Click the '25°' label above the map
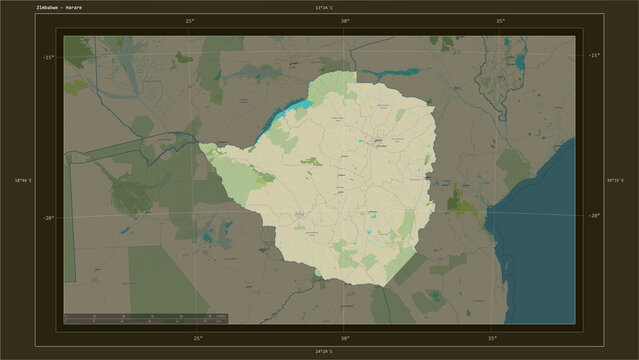The height and width of the screenshot is (360, 639). pyautogui.click(x=190, y=21)
